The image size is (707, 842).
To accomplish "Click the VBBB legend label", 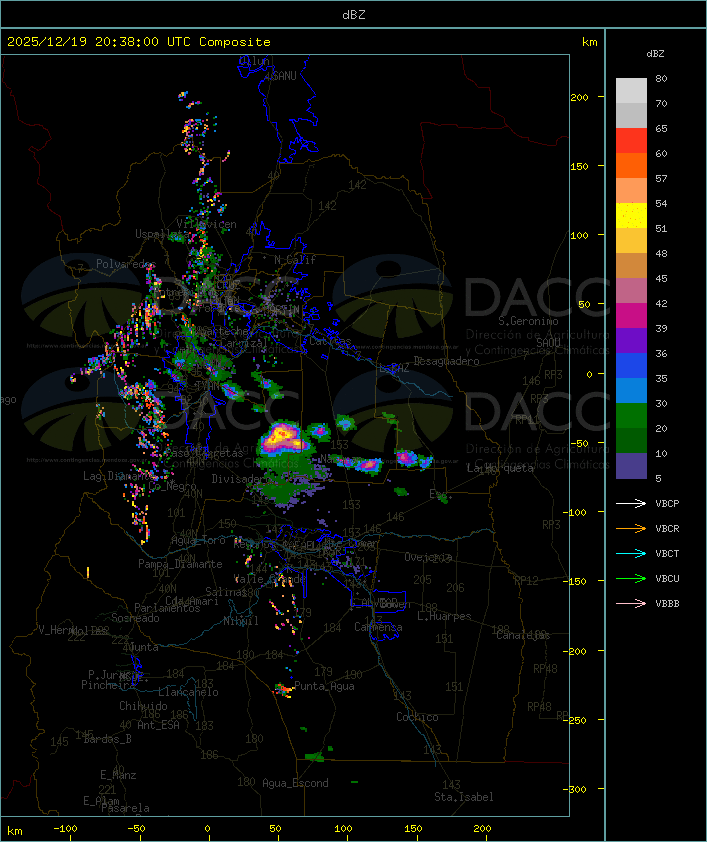I will click(x=667, y=604).
